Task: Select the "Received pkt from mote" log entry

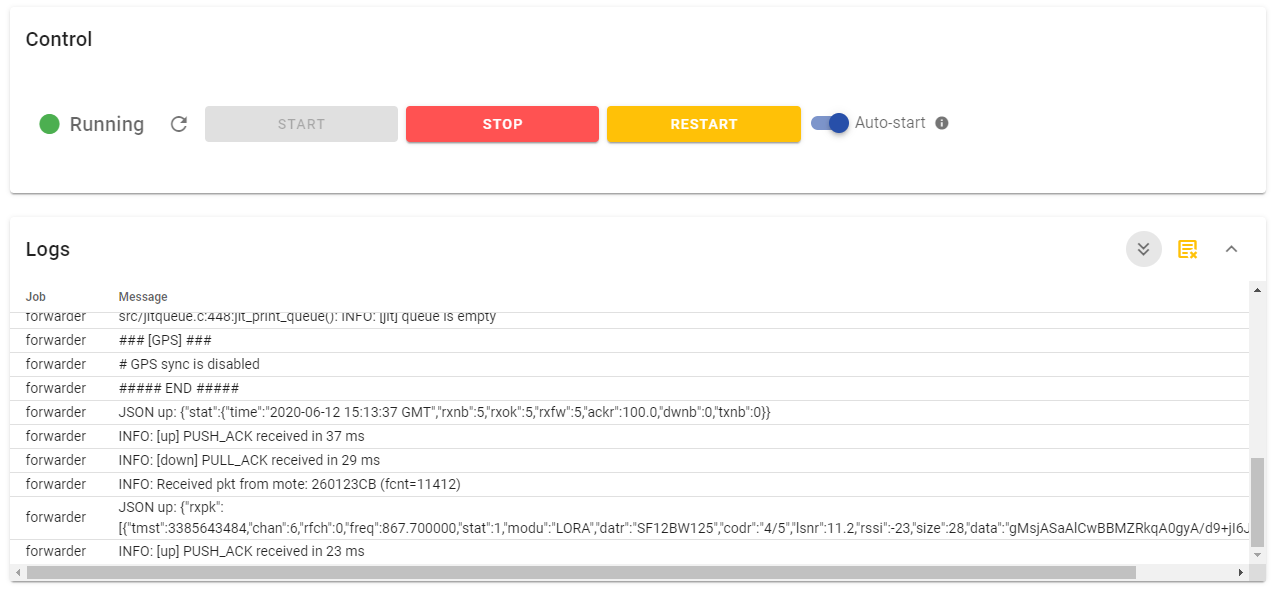Action: 288,484
